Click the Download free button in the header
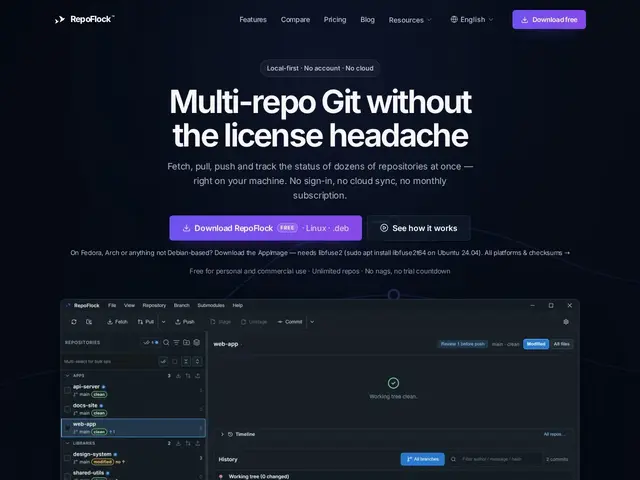 (x=549, y=19)
